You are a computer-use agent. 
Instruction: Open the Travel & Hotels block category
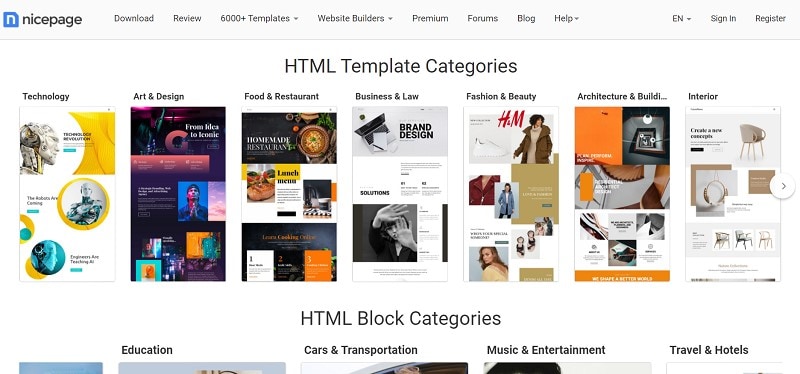709,350
